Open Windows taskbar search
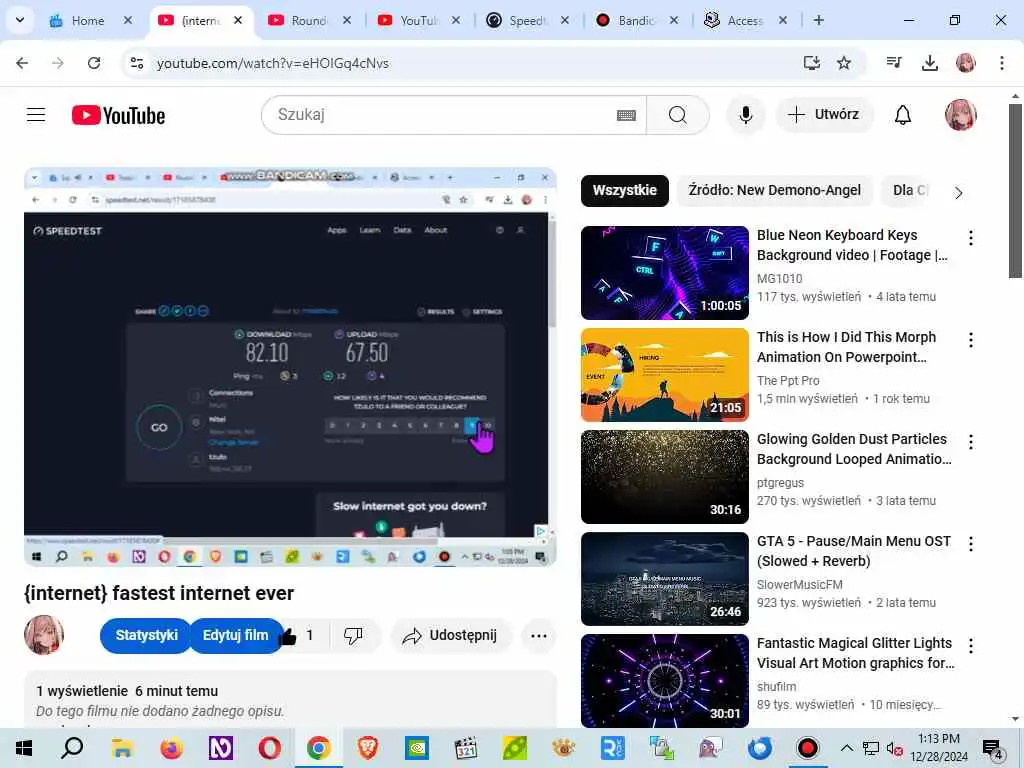Image resolution: width=1024 pixels, height=768 pixels. (x=72, y=748)
